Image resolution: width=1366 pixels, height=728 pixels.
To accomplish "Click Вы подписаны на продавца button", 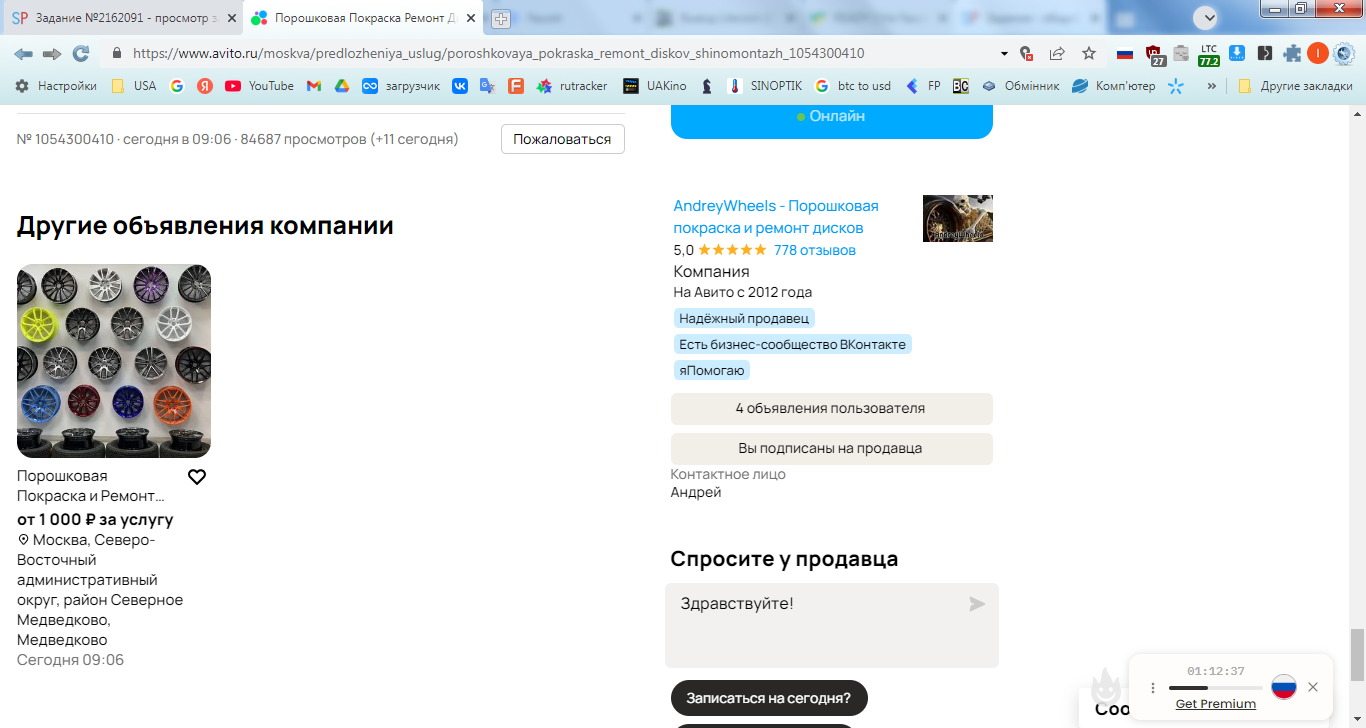I will [831, 449].
